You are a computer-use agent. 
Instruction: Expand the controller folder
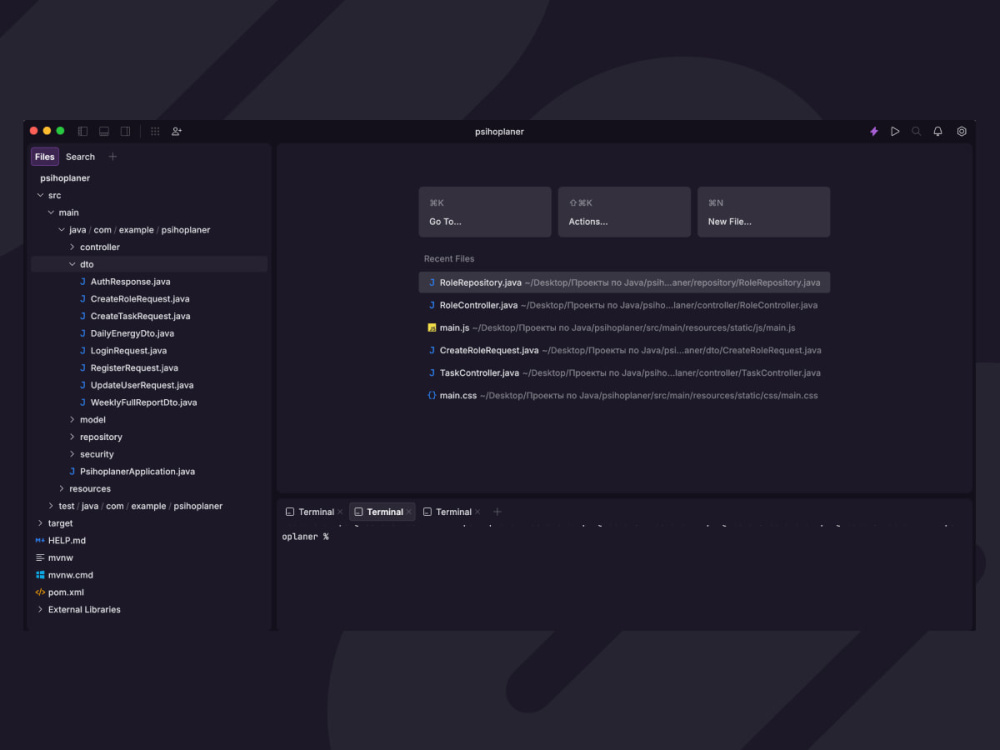72,247
